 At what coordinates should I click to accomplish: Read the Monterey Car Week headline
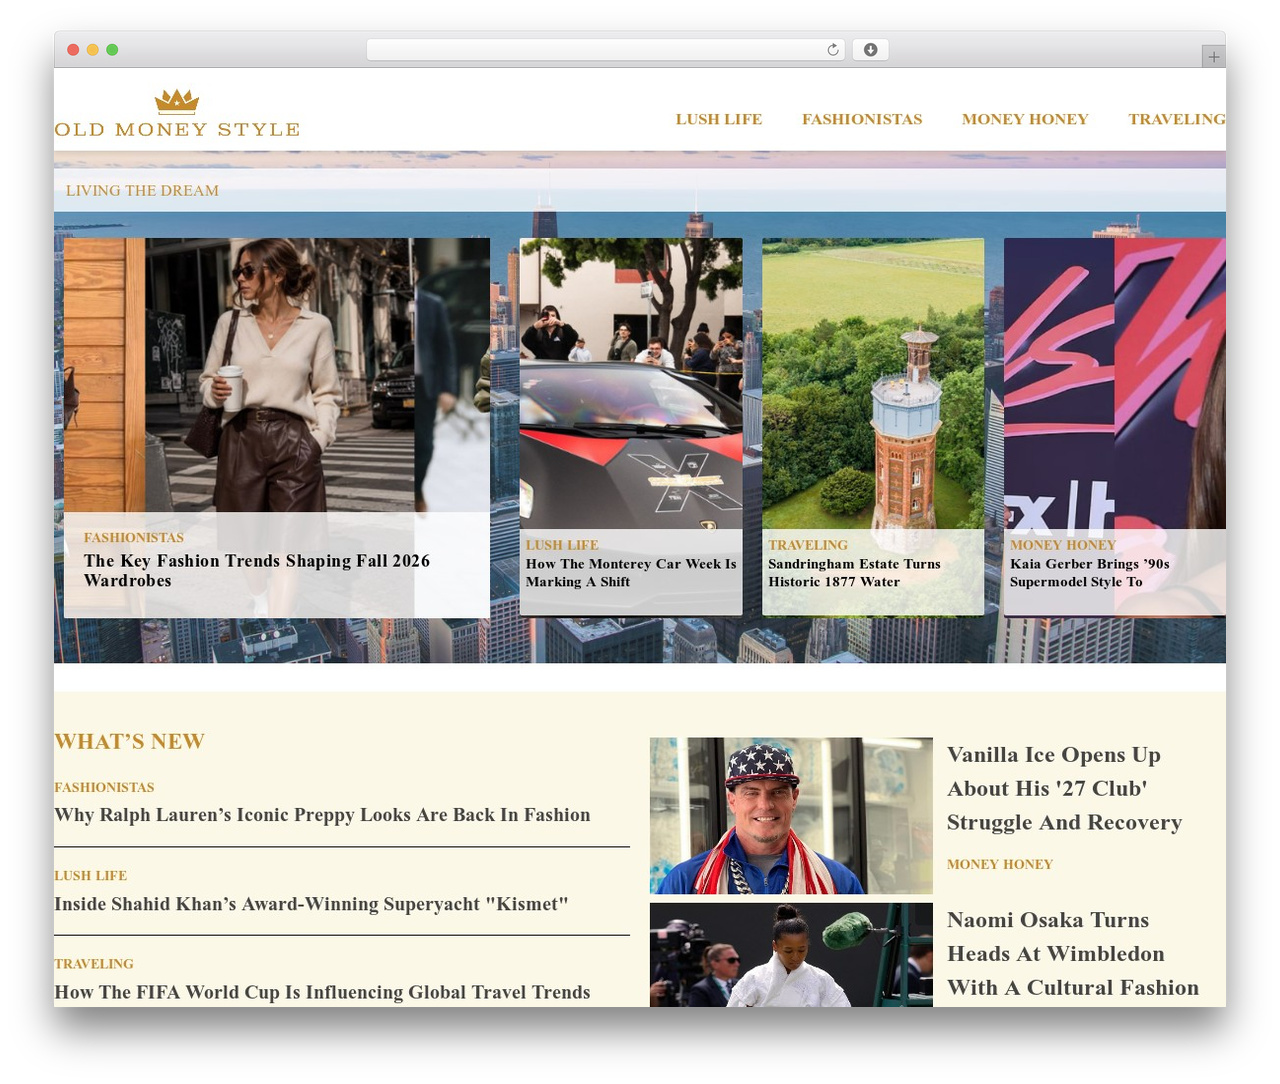631,573
